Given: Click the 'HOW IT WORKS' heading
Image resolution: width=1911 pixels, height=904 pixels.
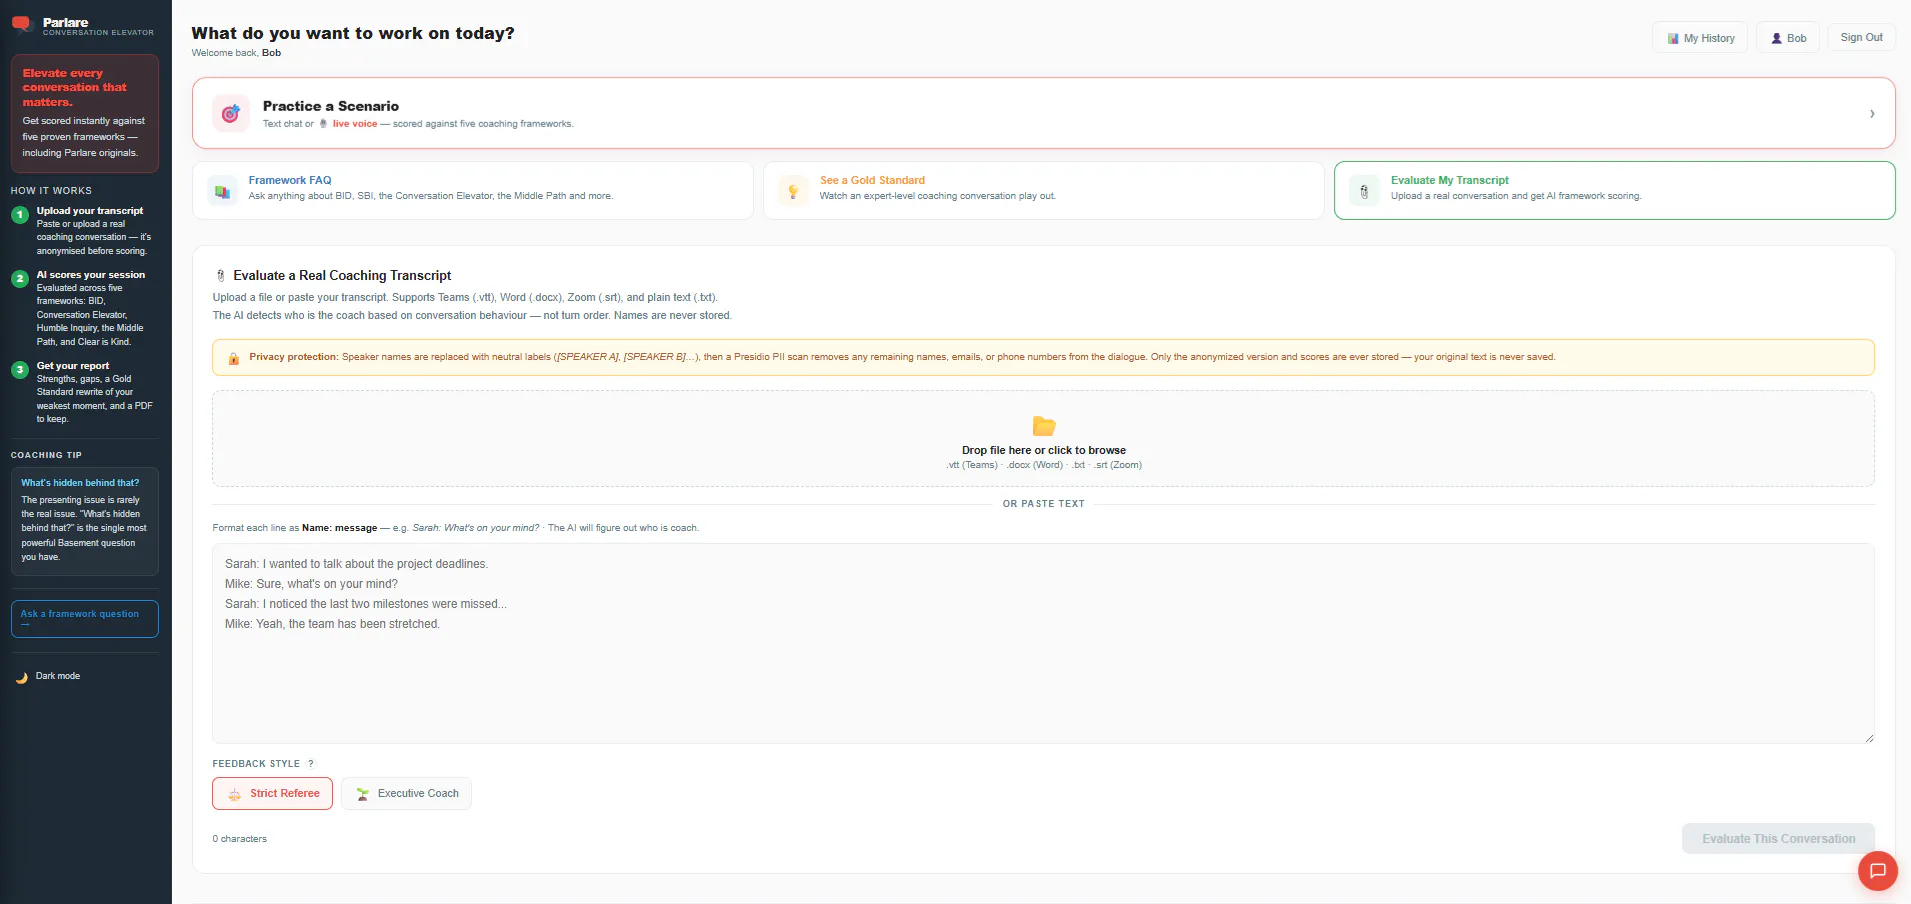Looking at the screenshot, I should 51,191.
